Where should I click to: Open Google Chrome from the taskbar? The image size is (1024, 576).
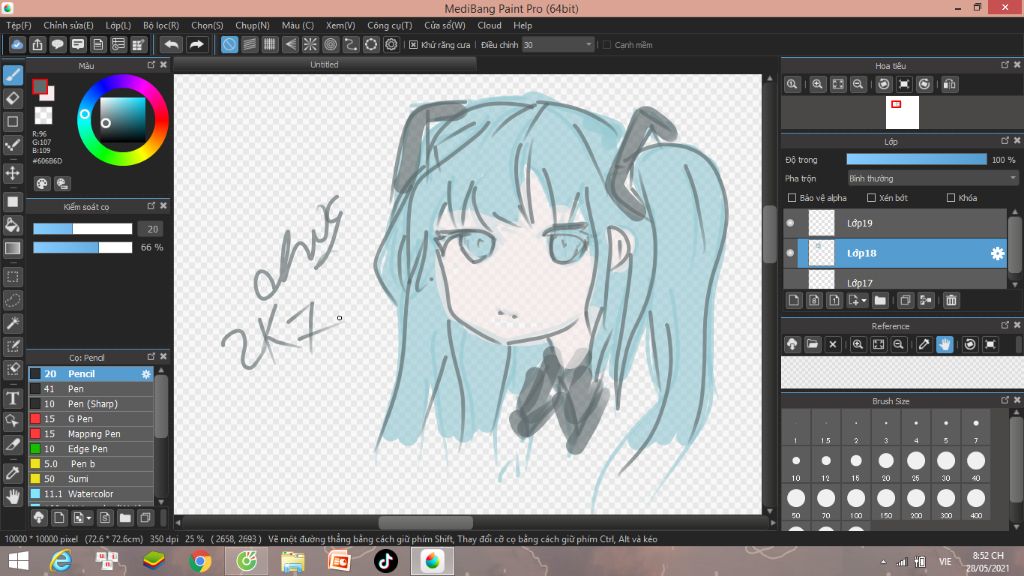click(200, 561)
